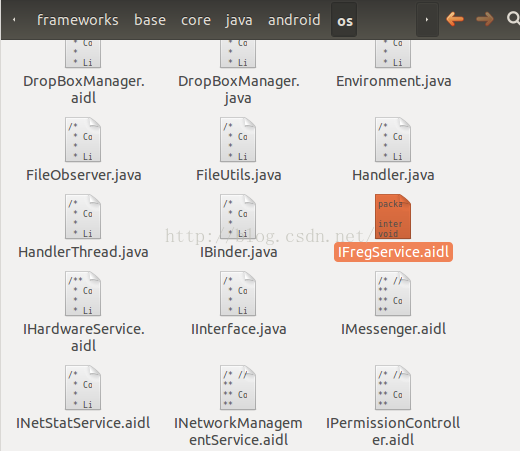This screenshot has height=451, width=520.
Task: Select the IPermissionController.aidl file icon
Action: pos(393,388)
